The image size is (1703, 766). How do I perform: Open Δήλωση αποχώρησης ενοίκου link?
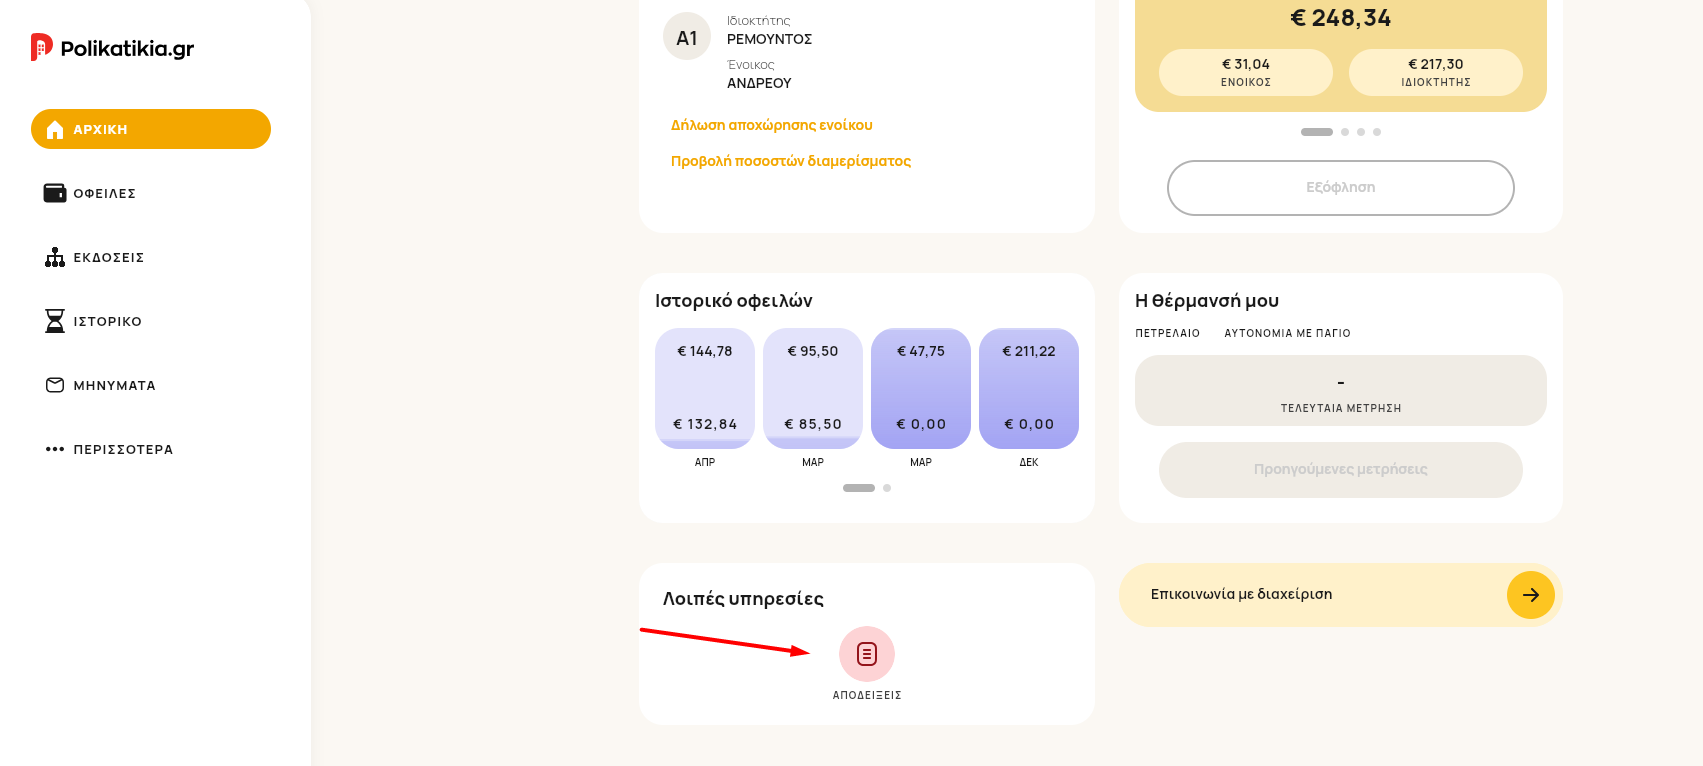[x=772, y=125]
